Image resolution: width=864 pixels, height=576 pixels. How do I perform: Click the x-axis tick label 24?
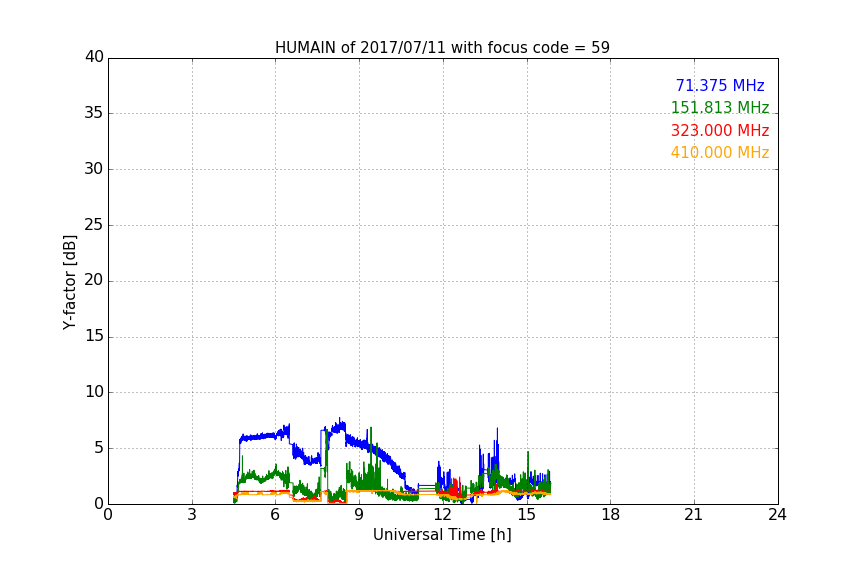(x=777, y=515)
